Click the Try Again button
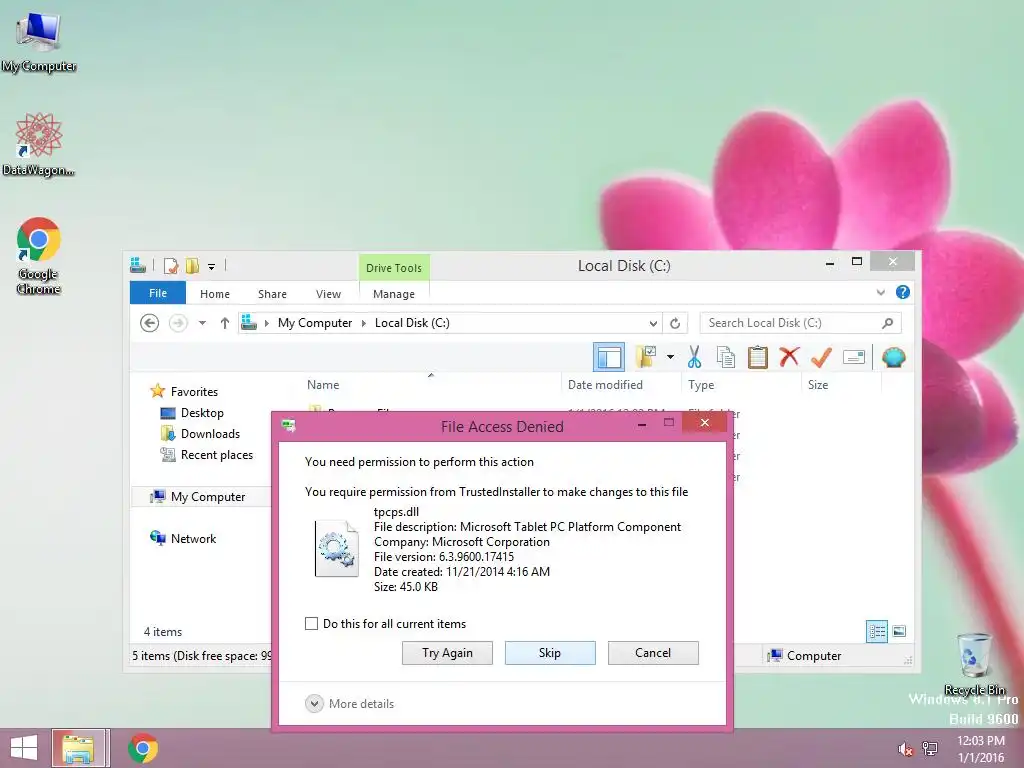 point(447,653)
